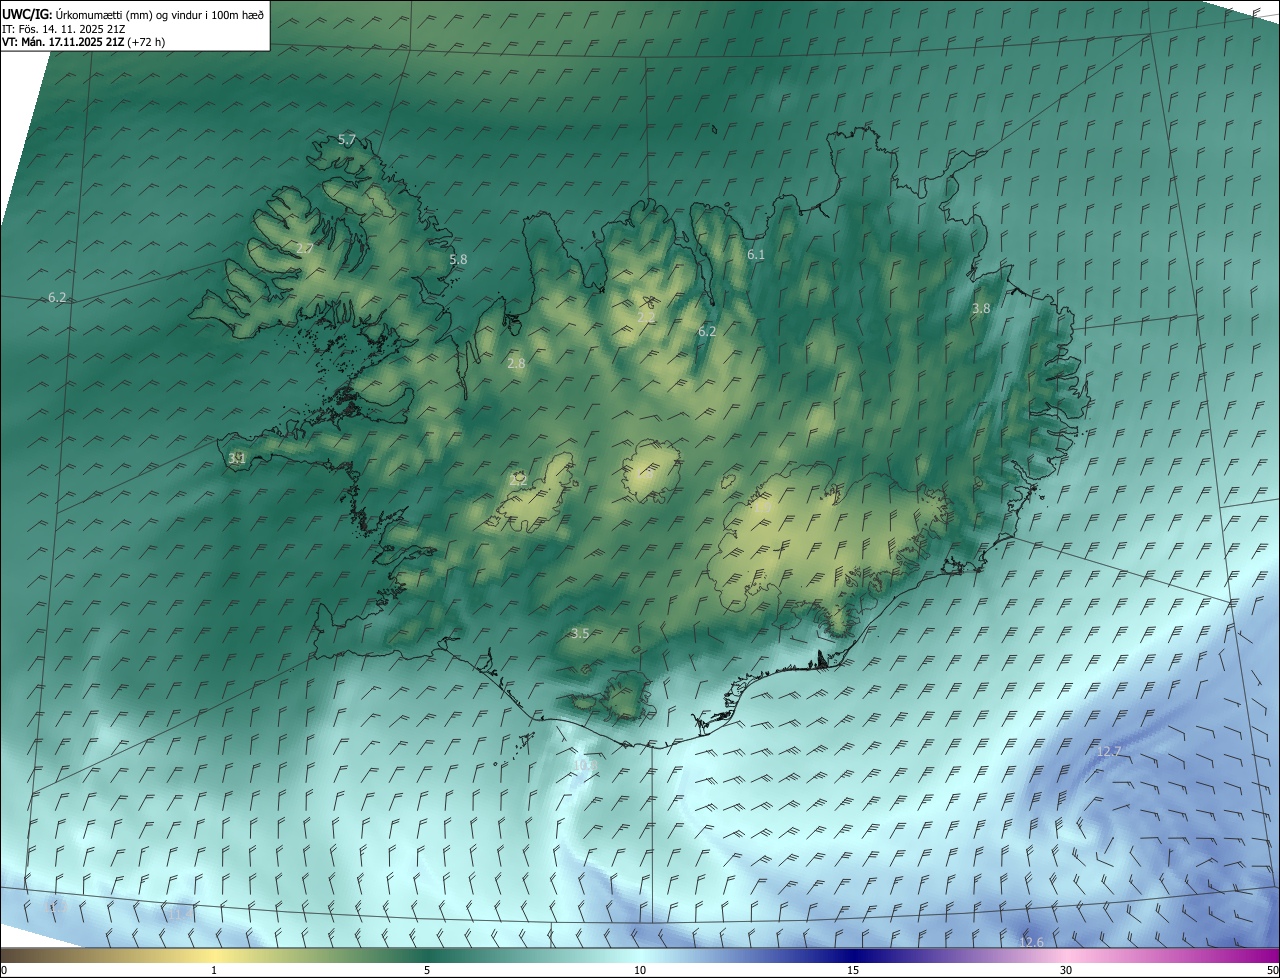1280x978 pixels.
Task: Click the 5 tick on the color scale
Action: click(x=427, y=970)
